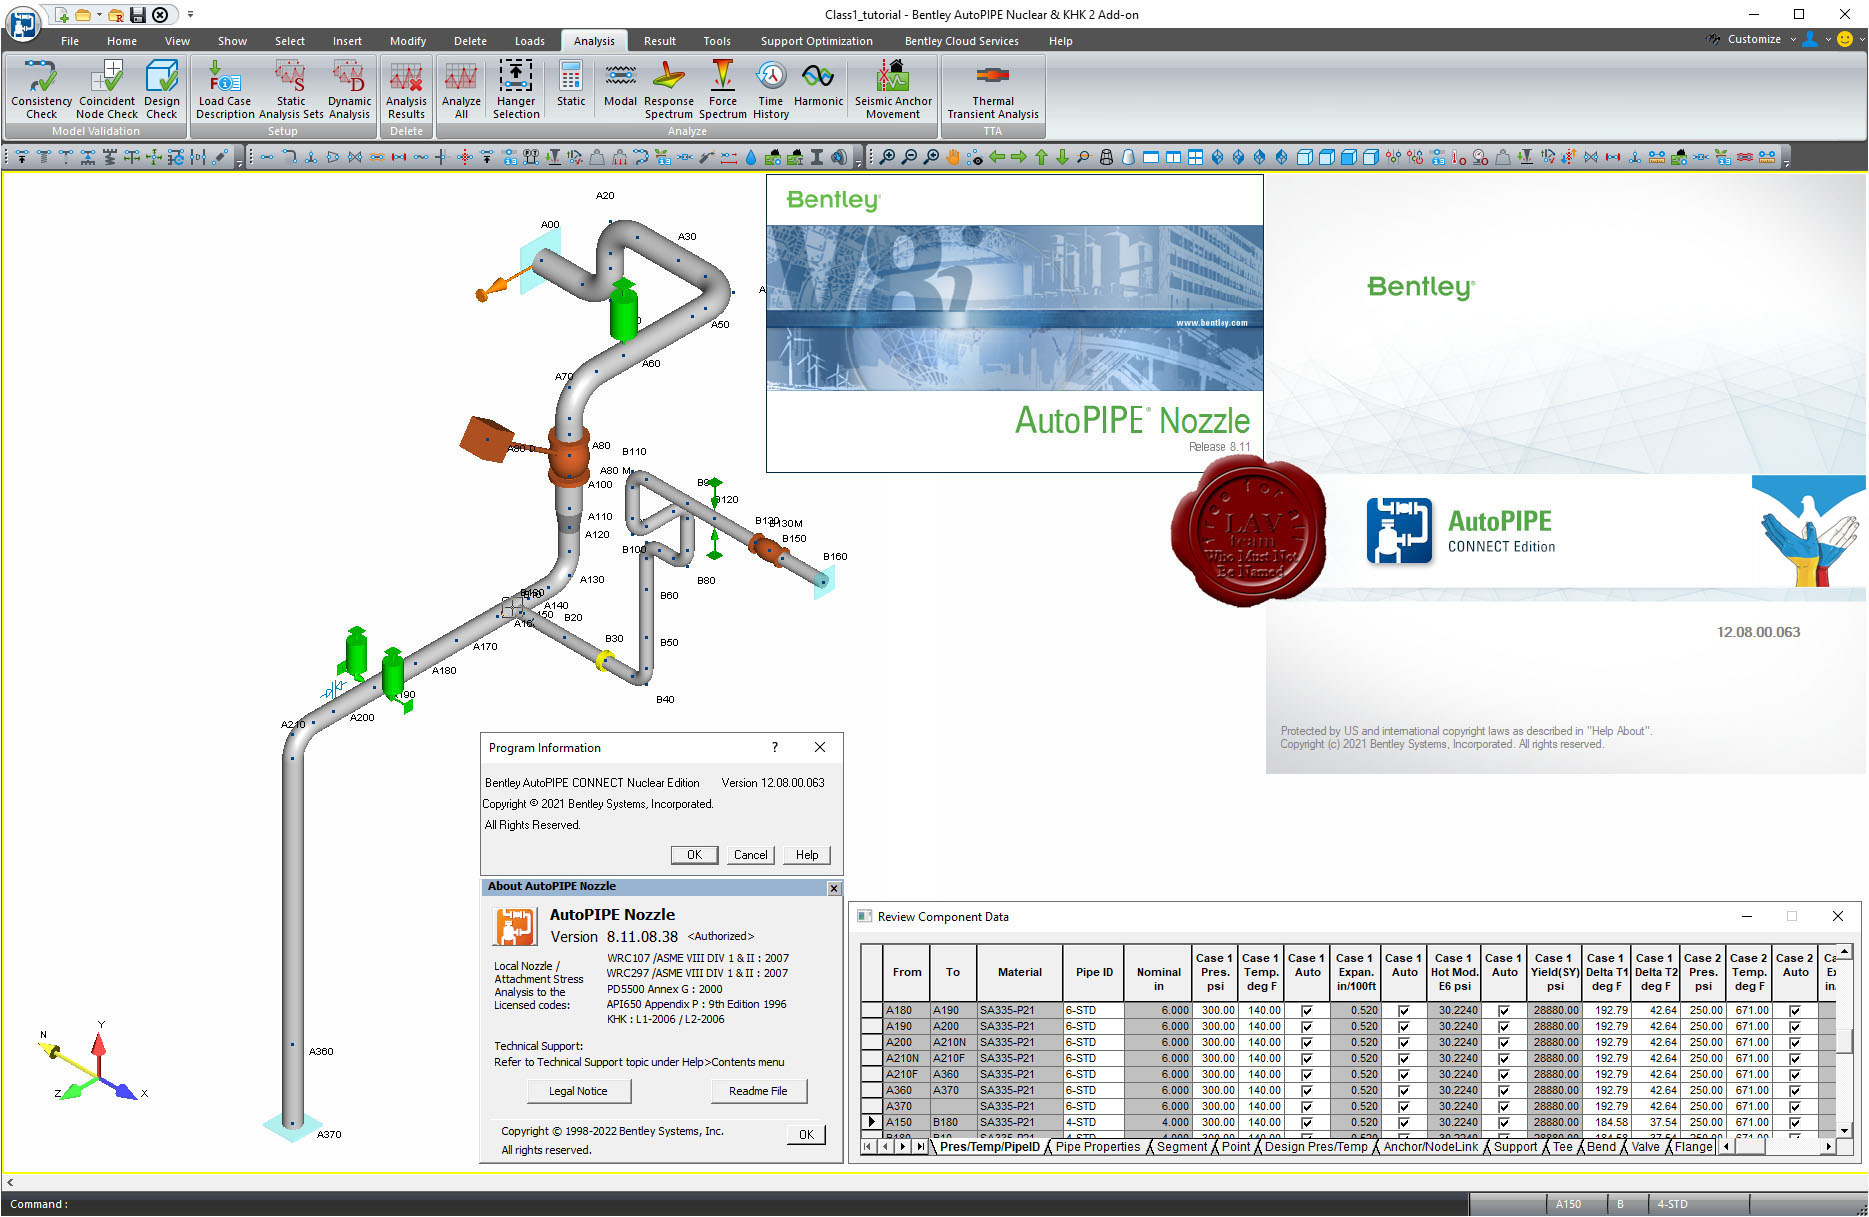Click the Material column header
The width and height of the screenshot is (1869, 1217).
point(1019,972)
